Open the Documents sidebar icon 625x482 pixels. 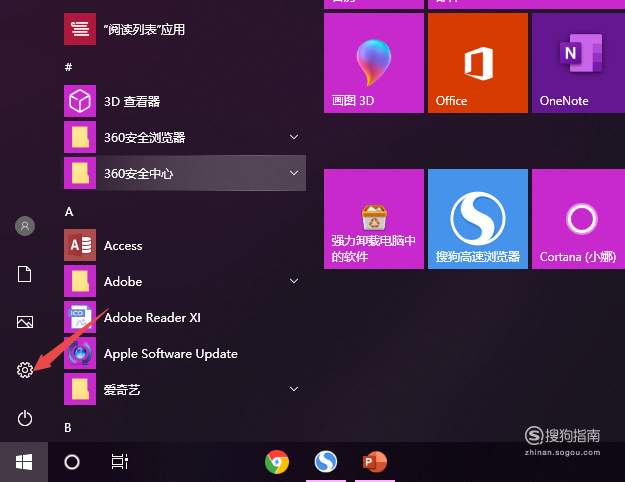coord(25,274)
